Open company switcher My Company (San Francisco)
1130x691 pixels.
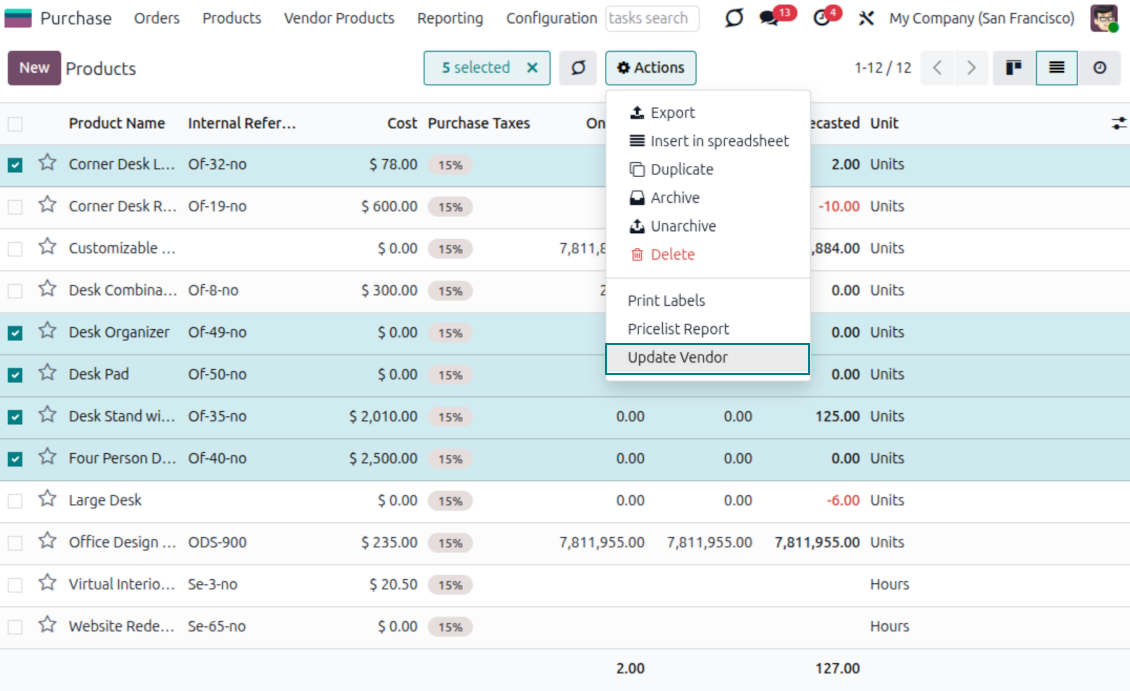[x=981, y=18]
